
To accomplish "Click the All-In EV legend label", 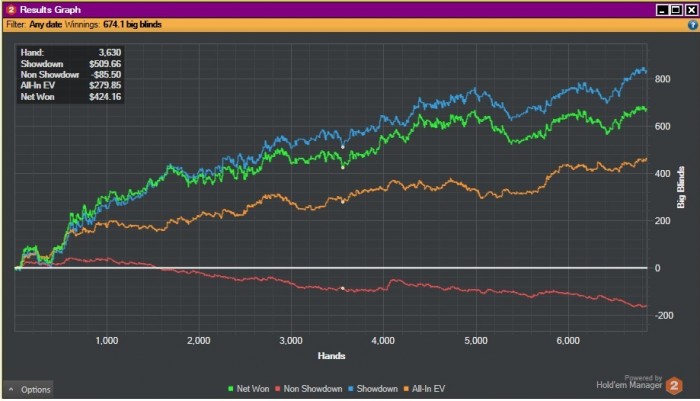I will coord(429,389).
